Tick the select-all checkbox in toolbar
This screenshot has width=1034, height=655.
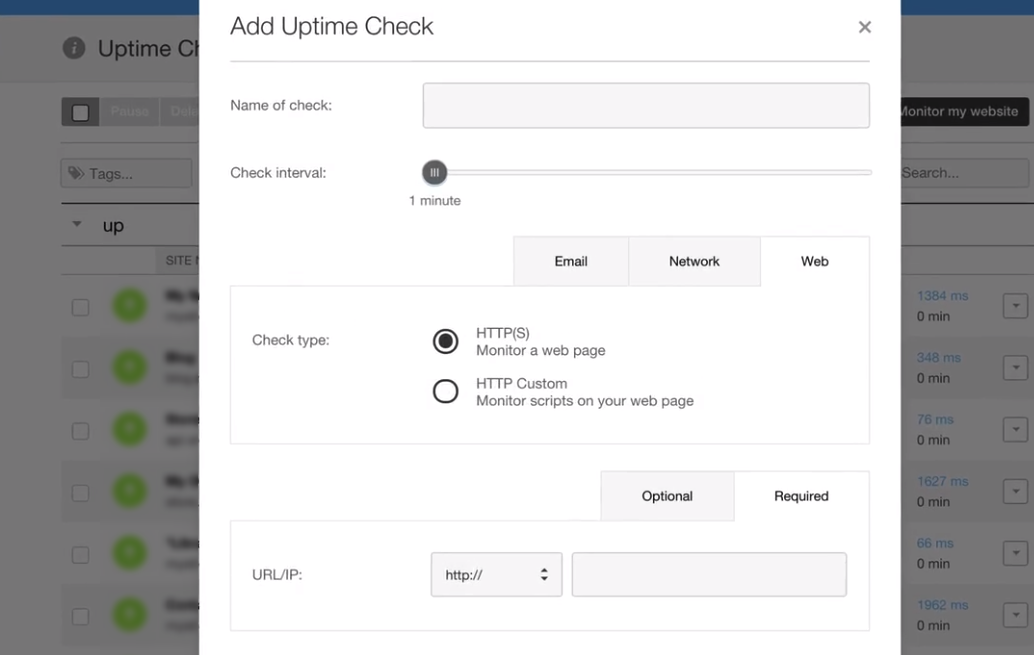point(80,113)
